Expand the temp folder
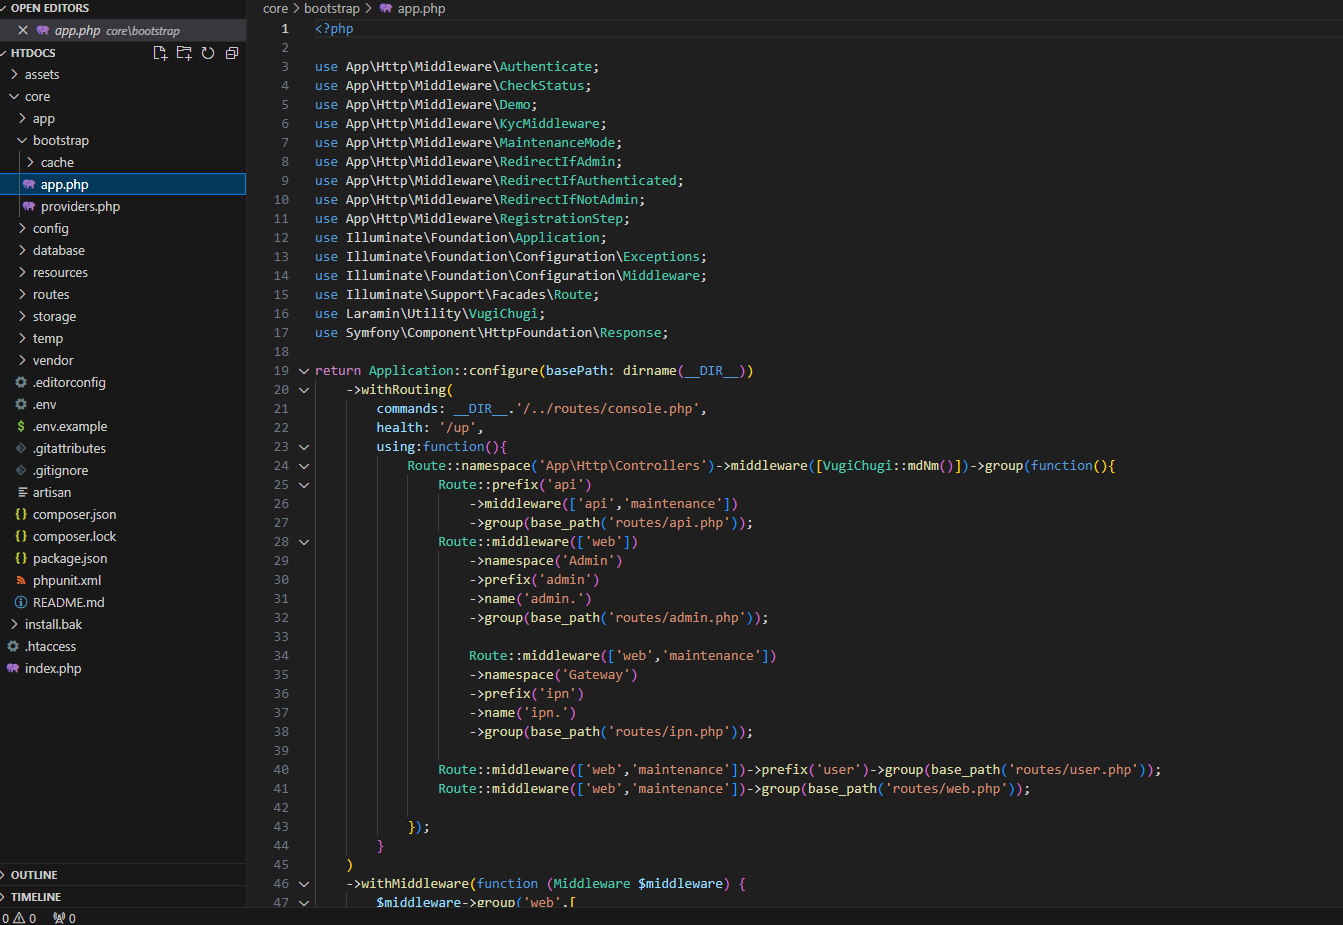Screen dimensions: 1343x925 [22, 338]
